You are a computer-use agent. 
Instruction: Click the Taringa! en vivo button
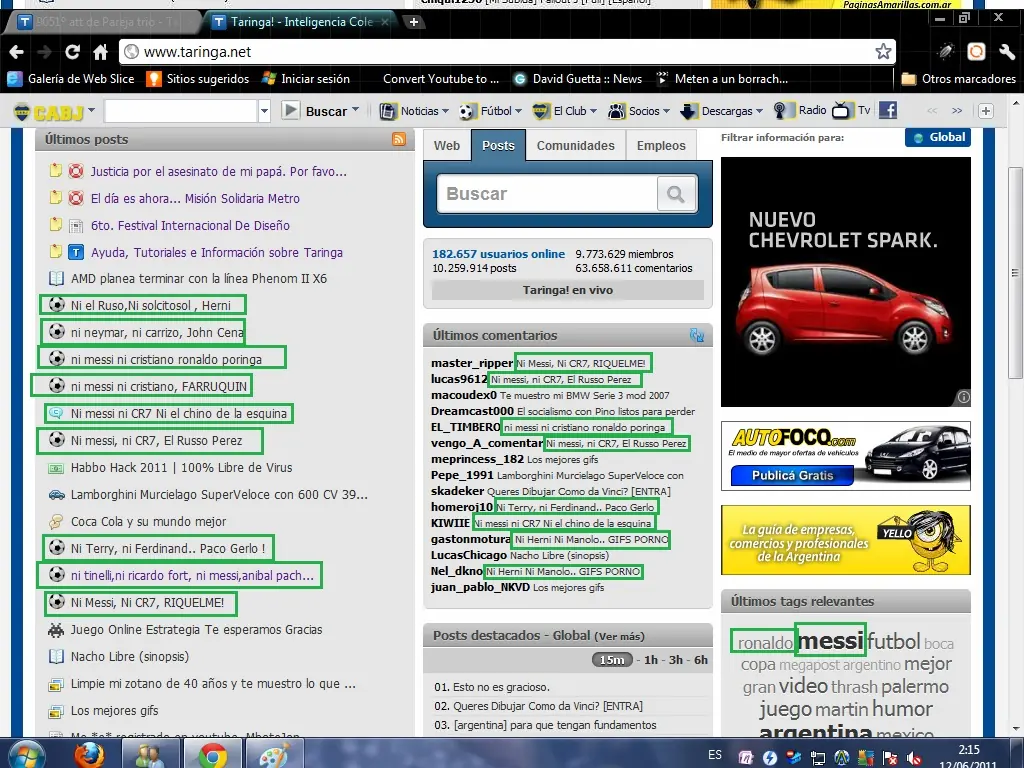pyautogui.click(x=568, y=290)
